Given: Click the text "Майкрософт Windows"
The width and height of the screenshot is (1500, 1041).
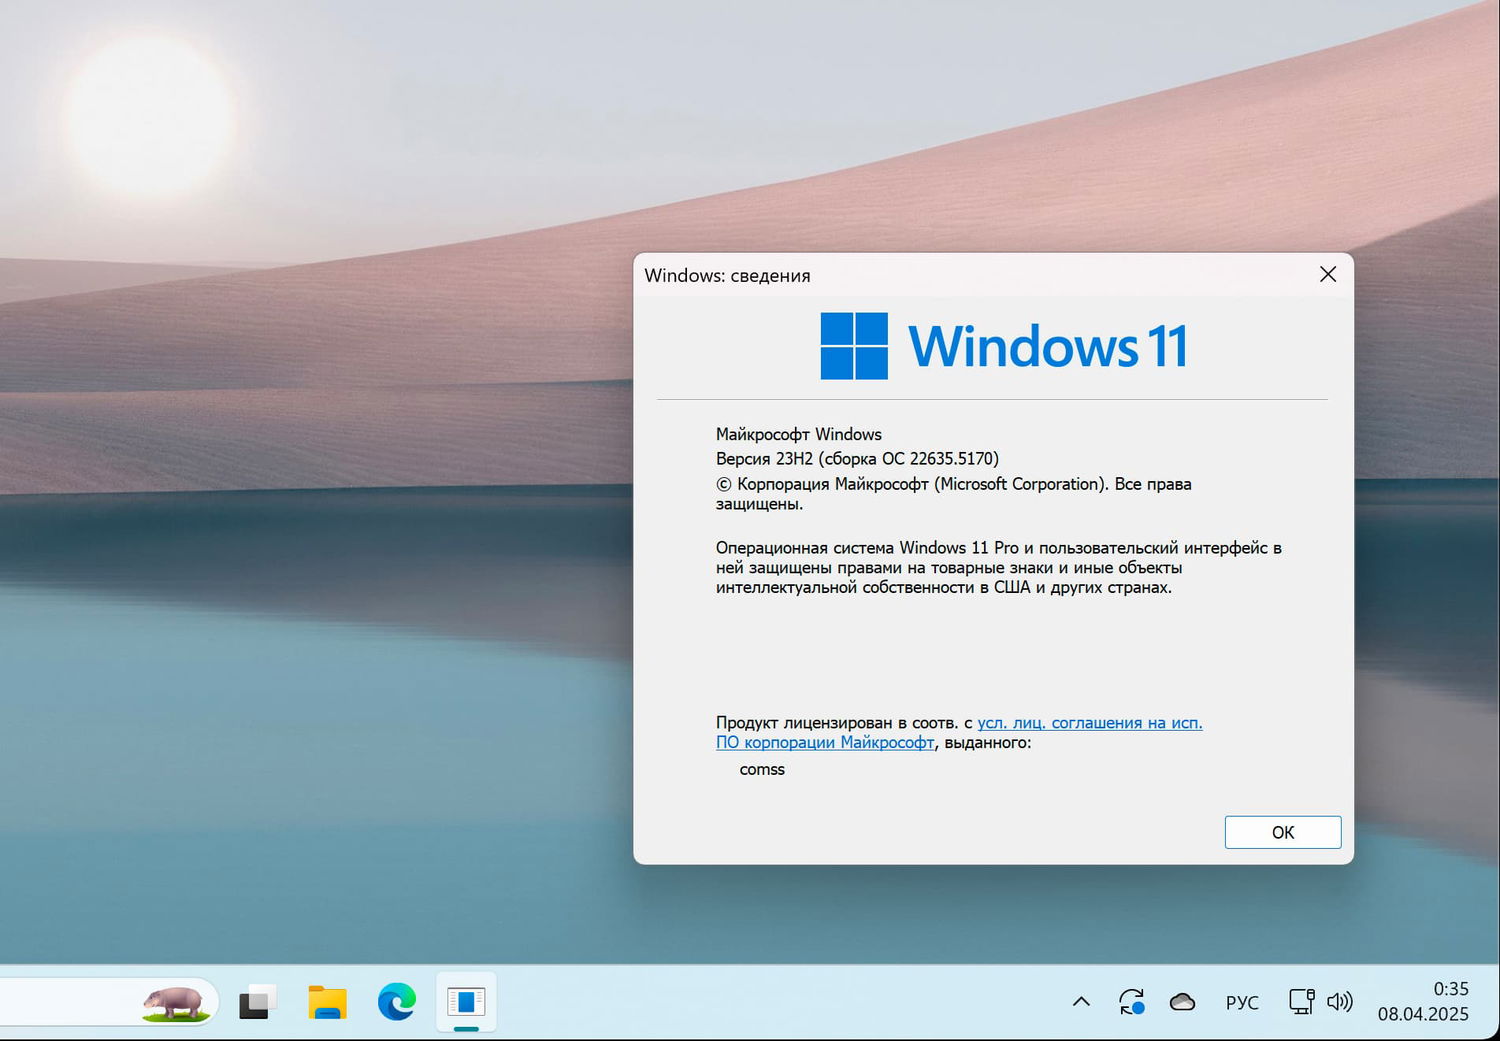Looking at the screenshot, I should tap(799, 434).
